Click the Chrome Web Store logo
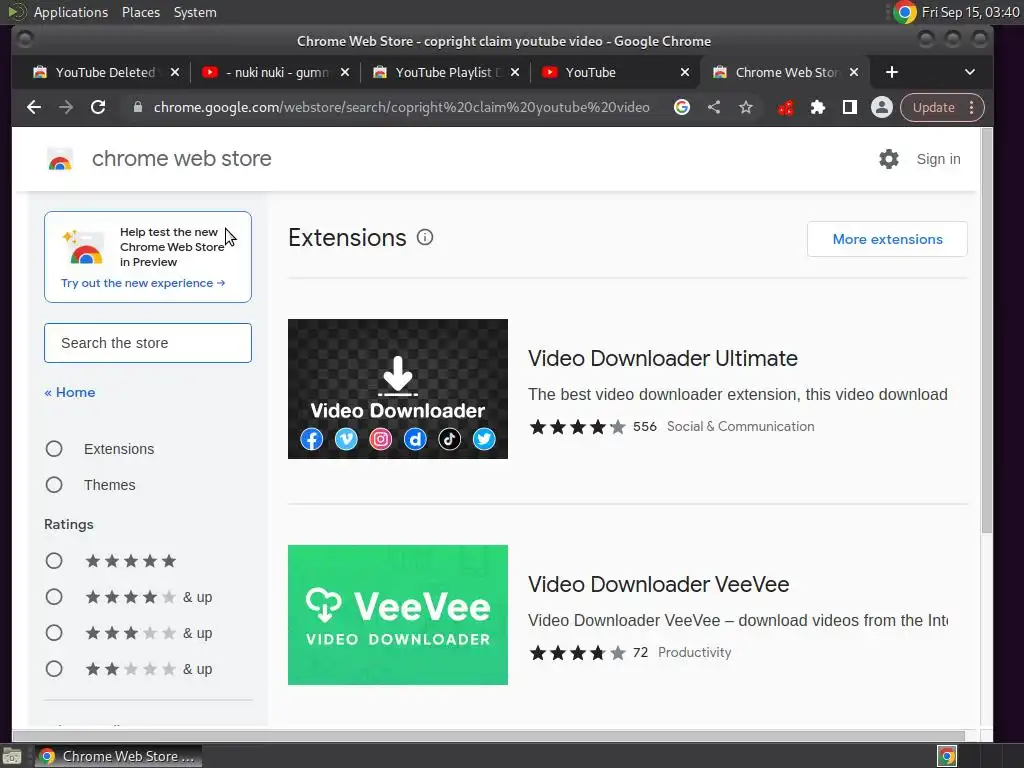The image size is (1024, 768). [x=60, y=159]
